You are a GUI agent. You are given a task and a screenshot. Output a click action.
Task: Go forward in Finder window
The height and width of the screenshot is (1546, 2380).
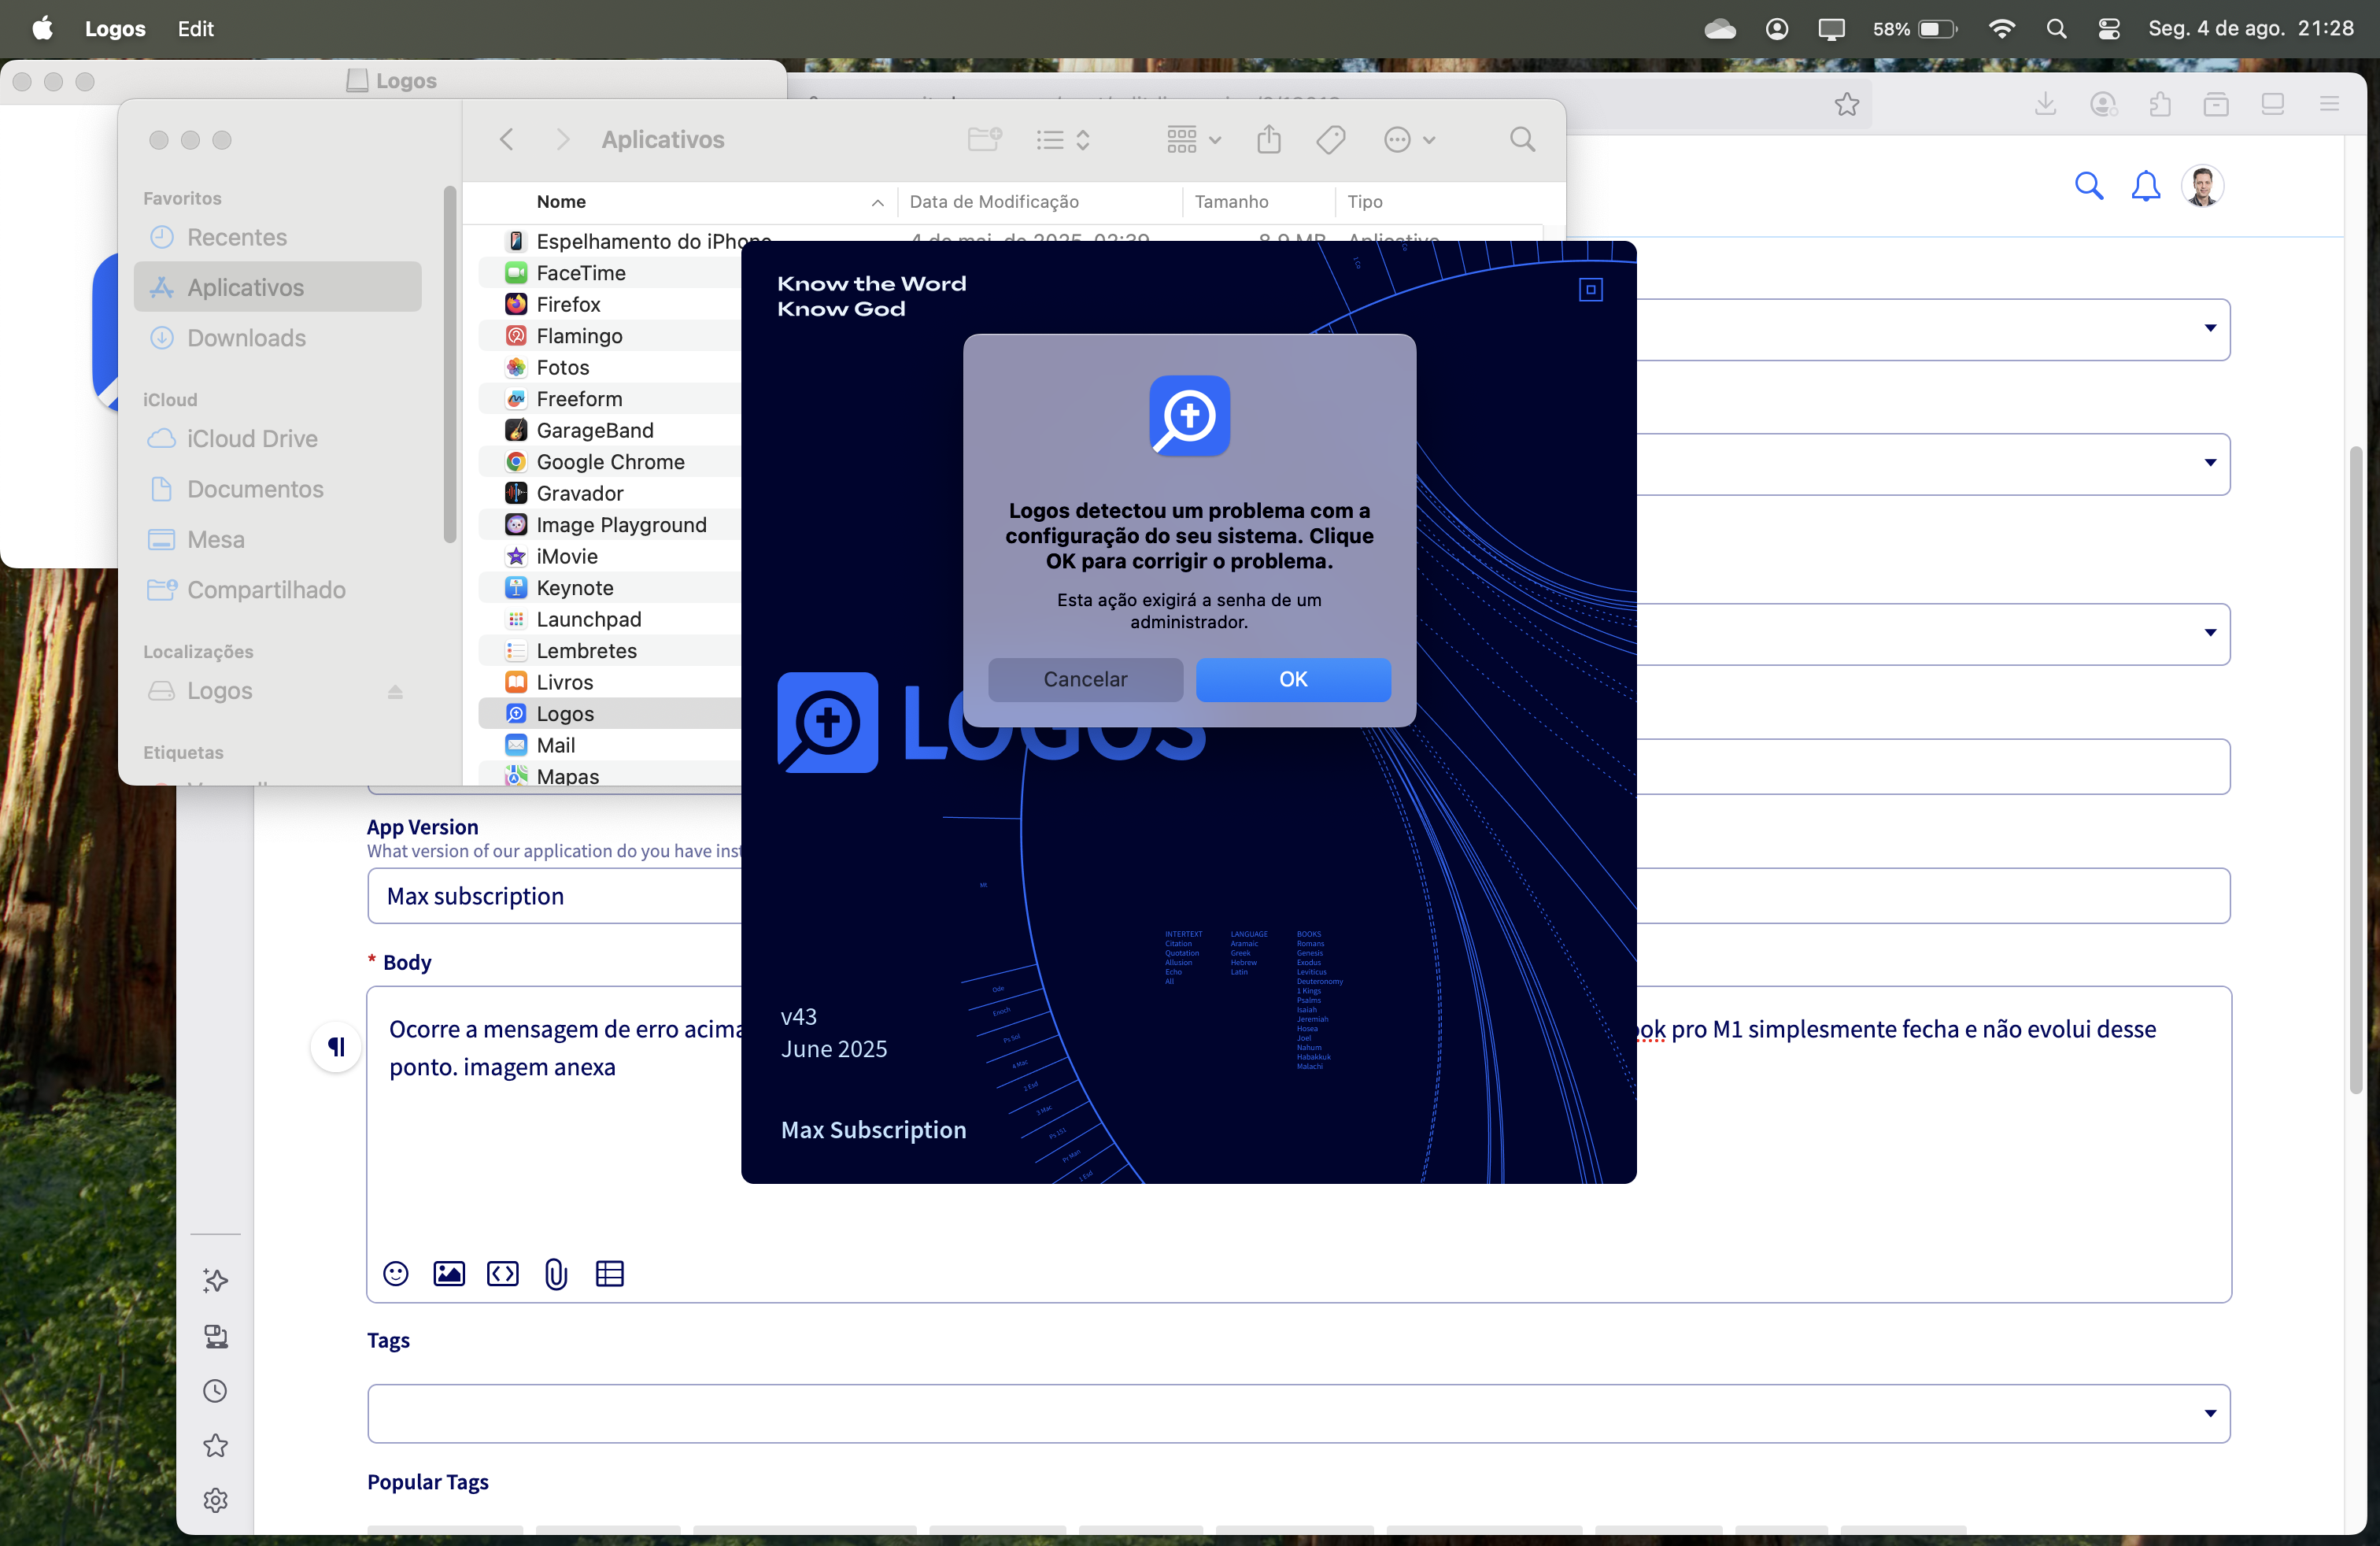tap(562, 139)
